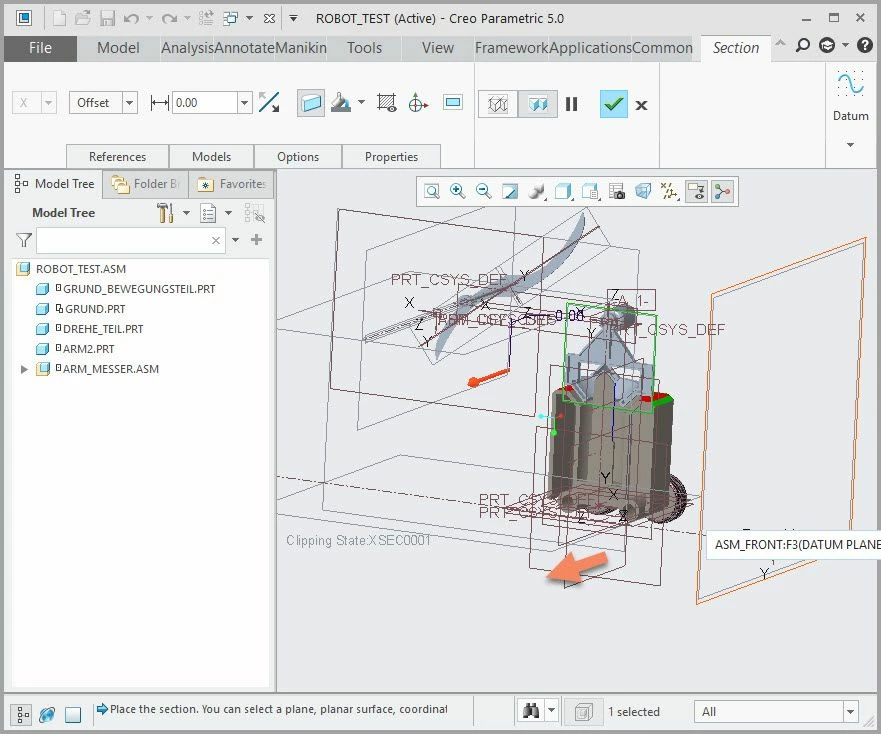Open the datum display filters icon
This screenshot has width=881, height=734.
click(669, 192)
